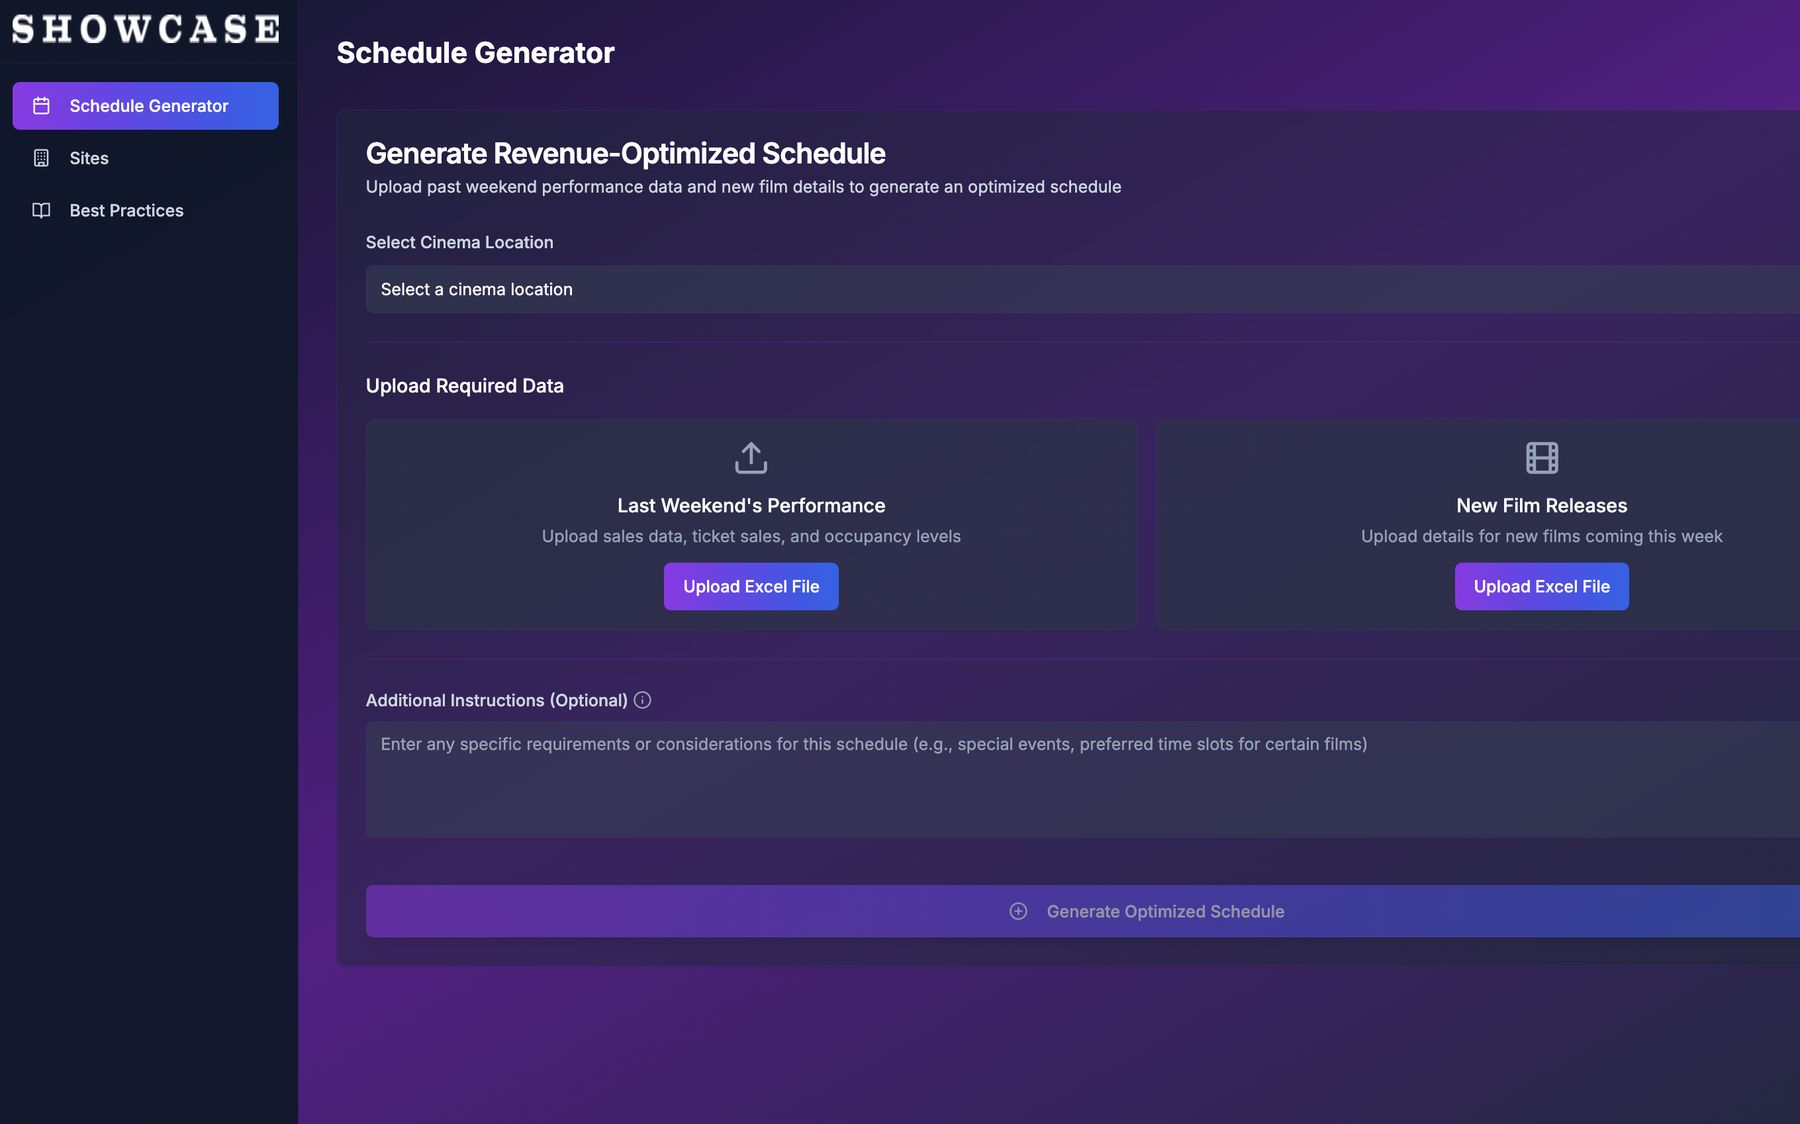Click 'Upload sales data, ticket sales' description
Screen dimensions: 1800x1124
pyautogui.click(x=751, y=536)
